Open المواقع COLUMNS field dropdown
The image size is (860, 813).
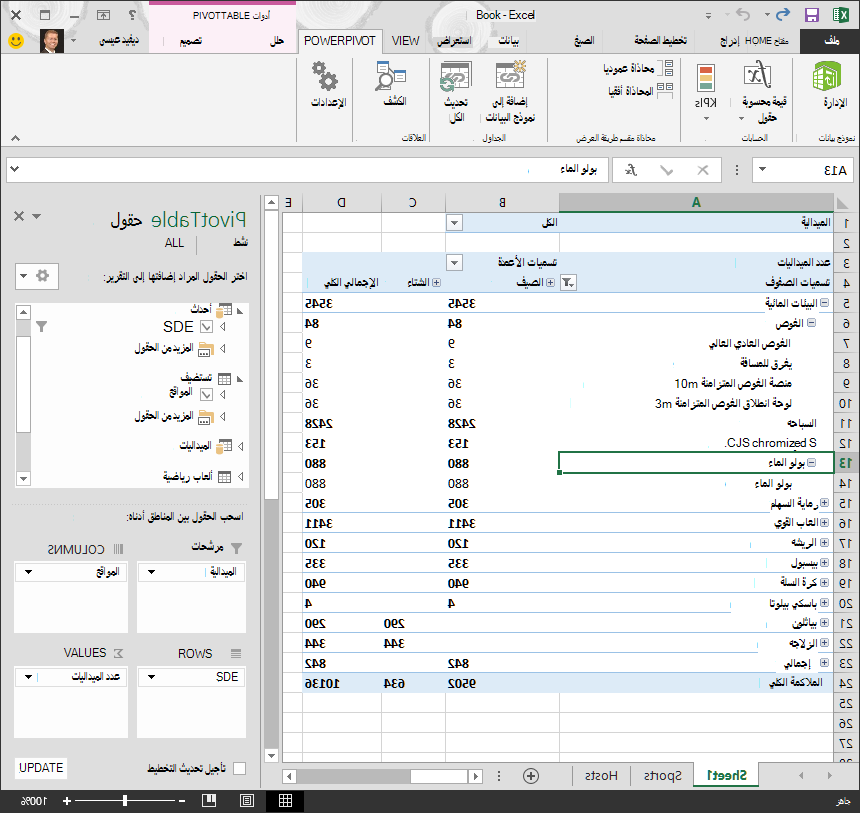[x=29, y=572]
